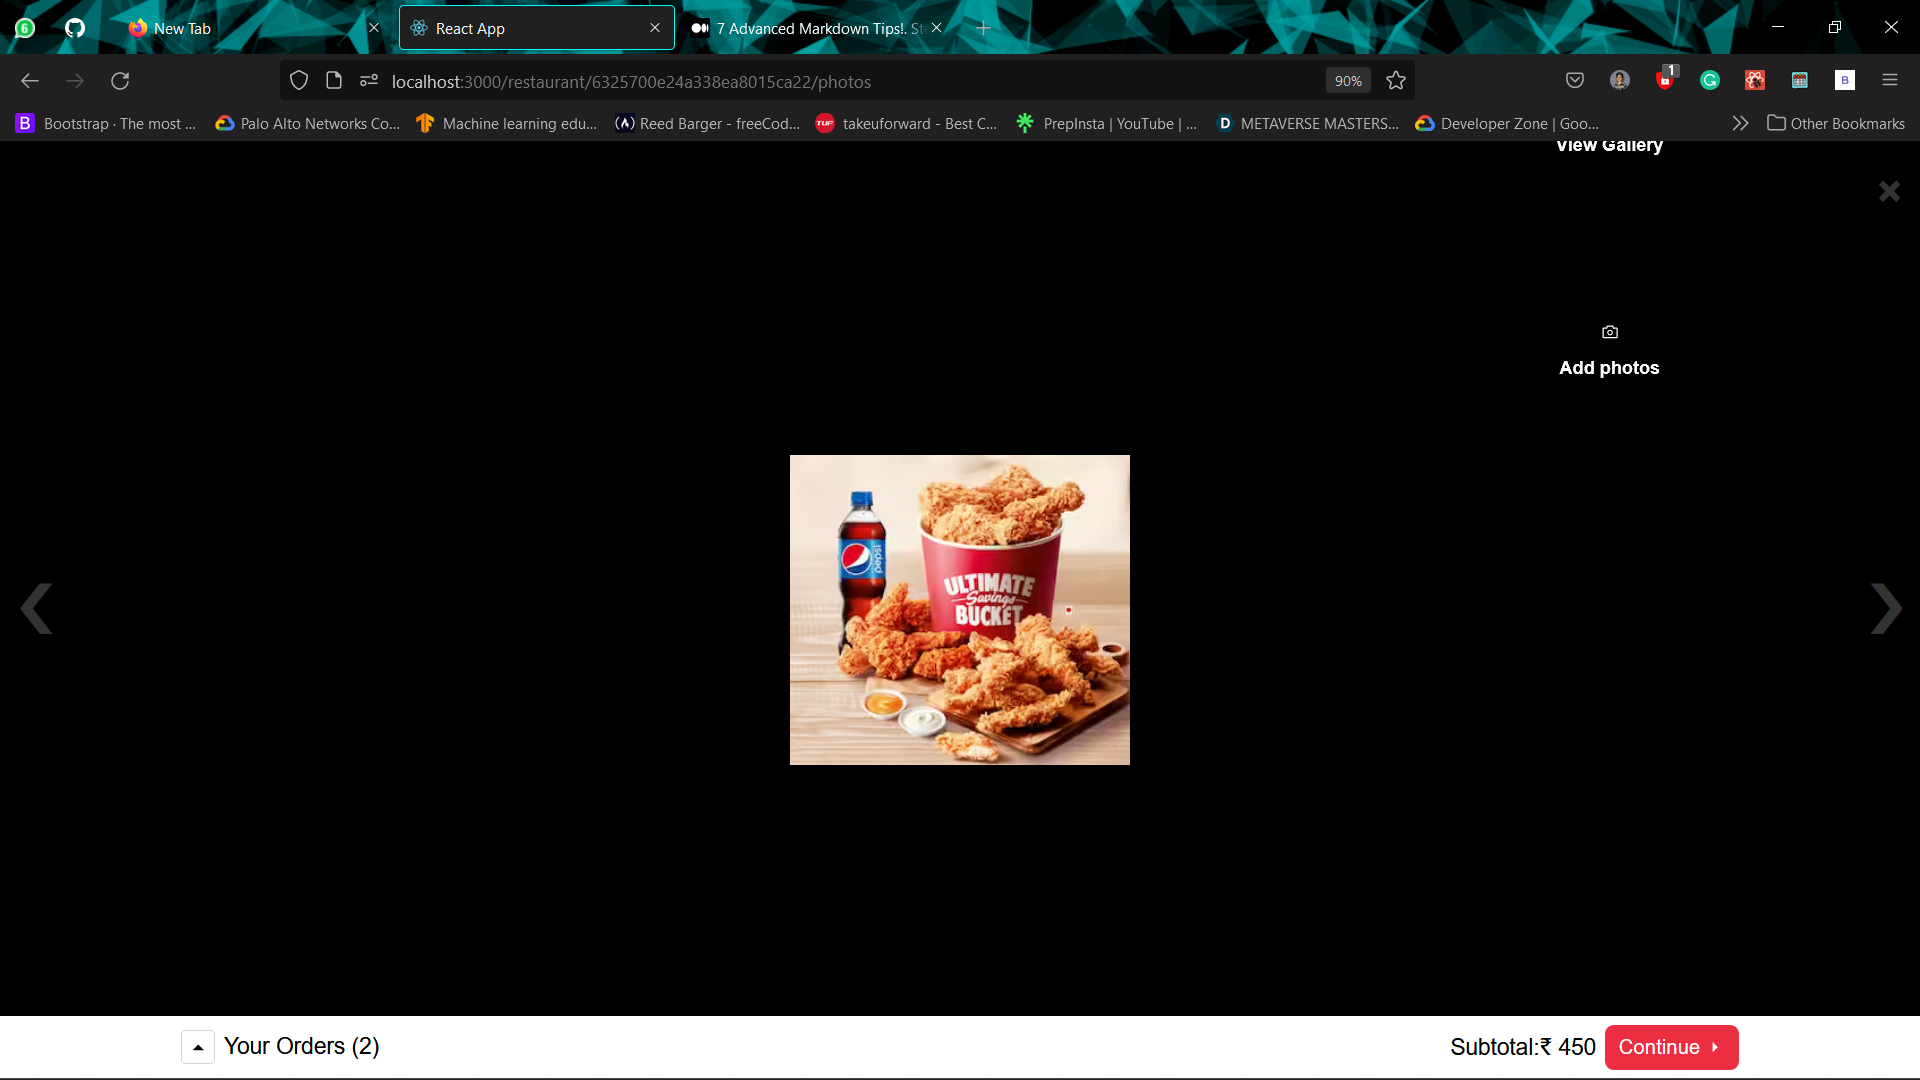The width and height of the screenshot is (1920, 1080).
Task: Click the Add photos label
Action: coord(1609,368)
